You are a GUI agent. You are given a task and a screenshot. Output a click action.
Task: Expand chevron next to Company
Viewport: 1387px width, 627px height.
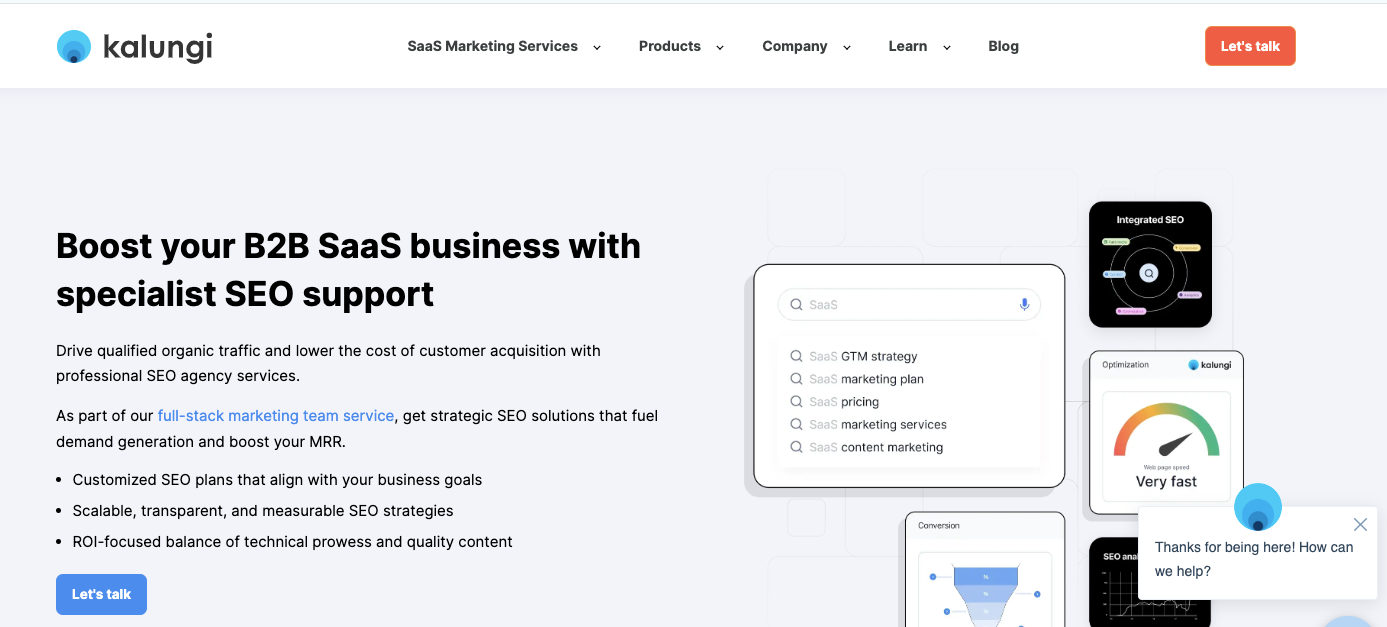(x=846, y=47)
